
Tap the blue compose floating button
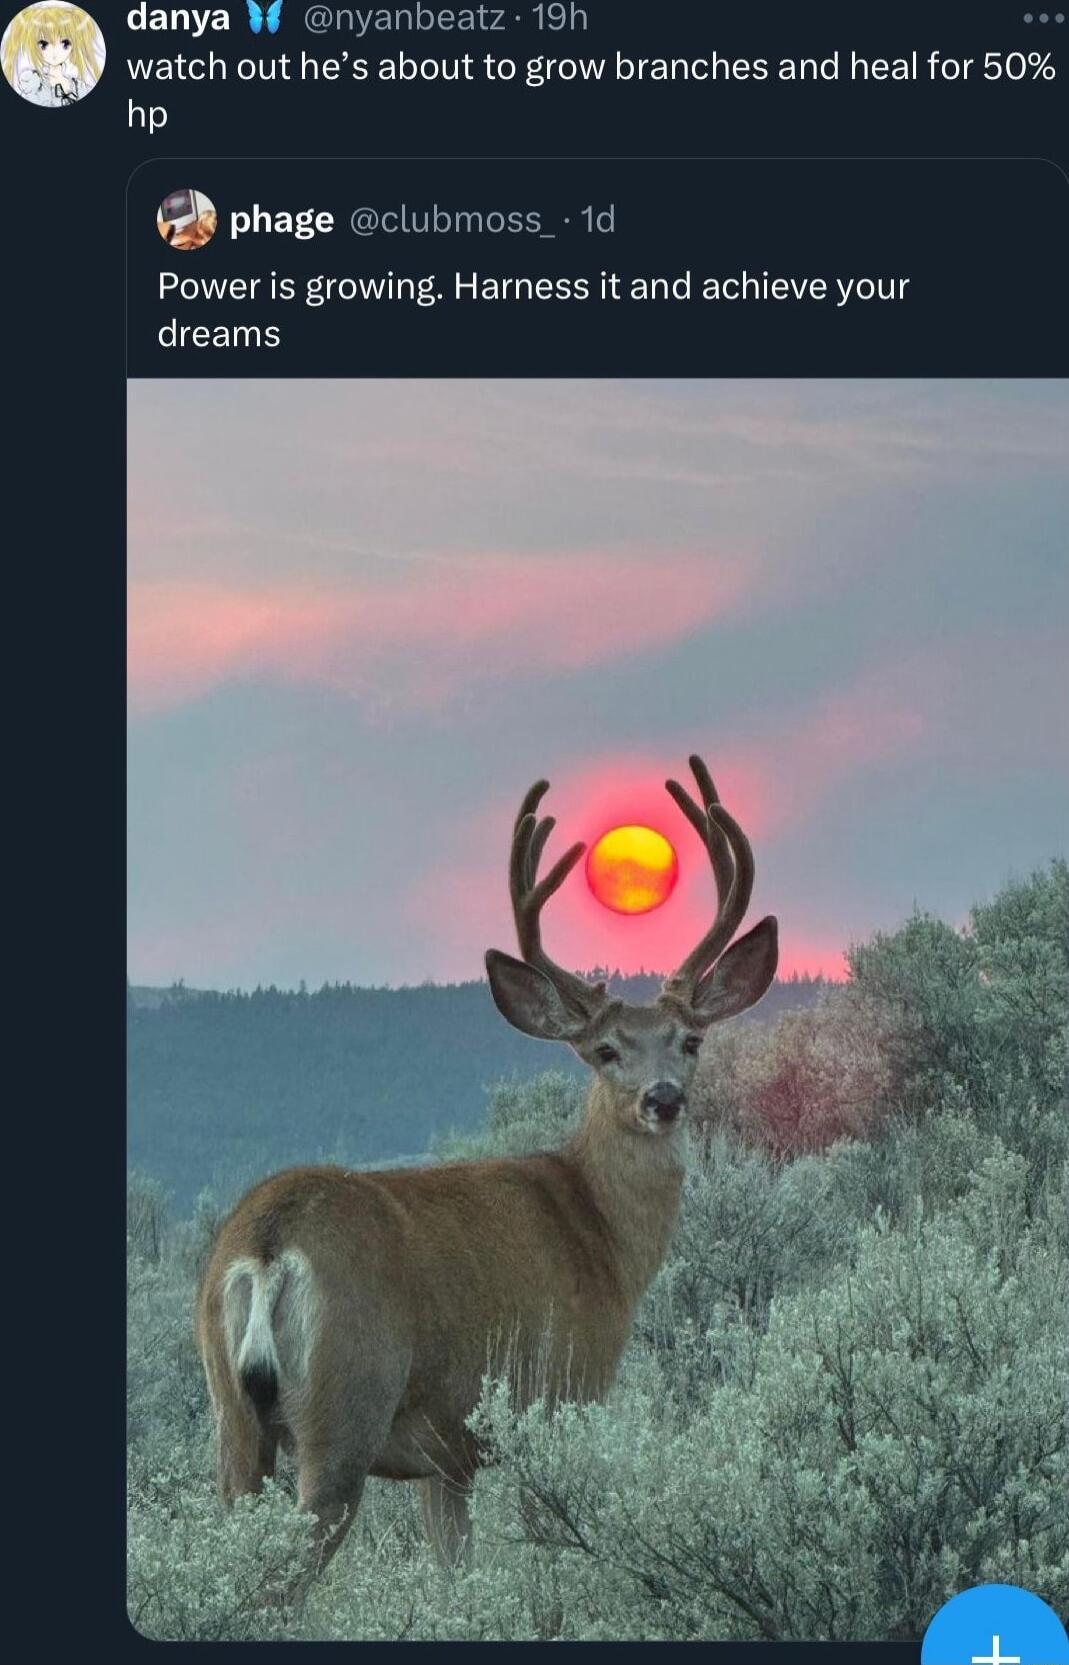coord(994,1626)
